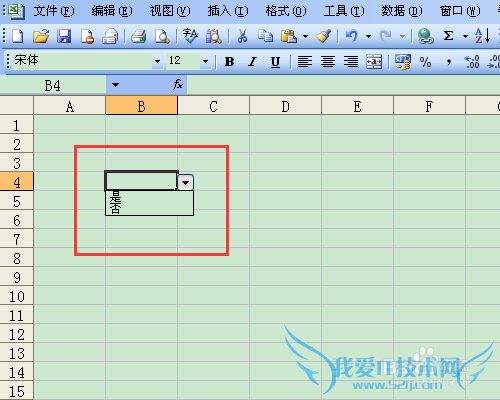Click the Merge and Center icon
The width and height of the screenshot is (500, 400).
pos(374,62)
